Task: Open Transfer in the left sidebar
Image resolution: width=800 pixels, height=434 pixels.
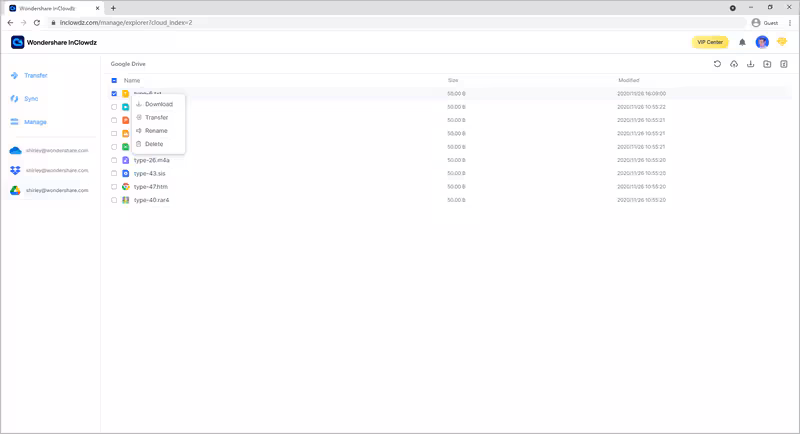Action: point(29,75)
